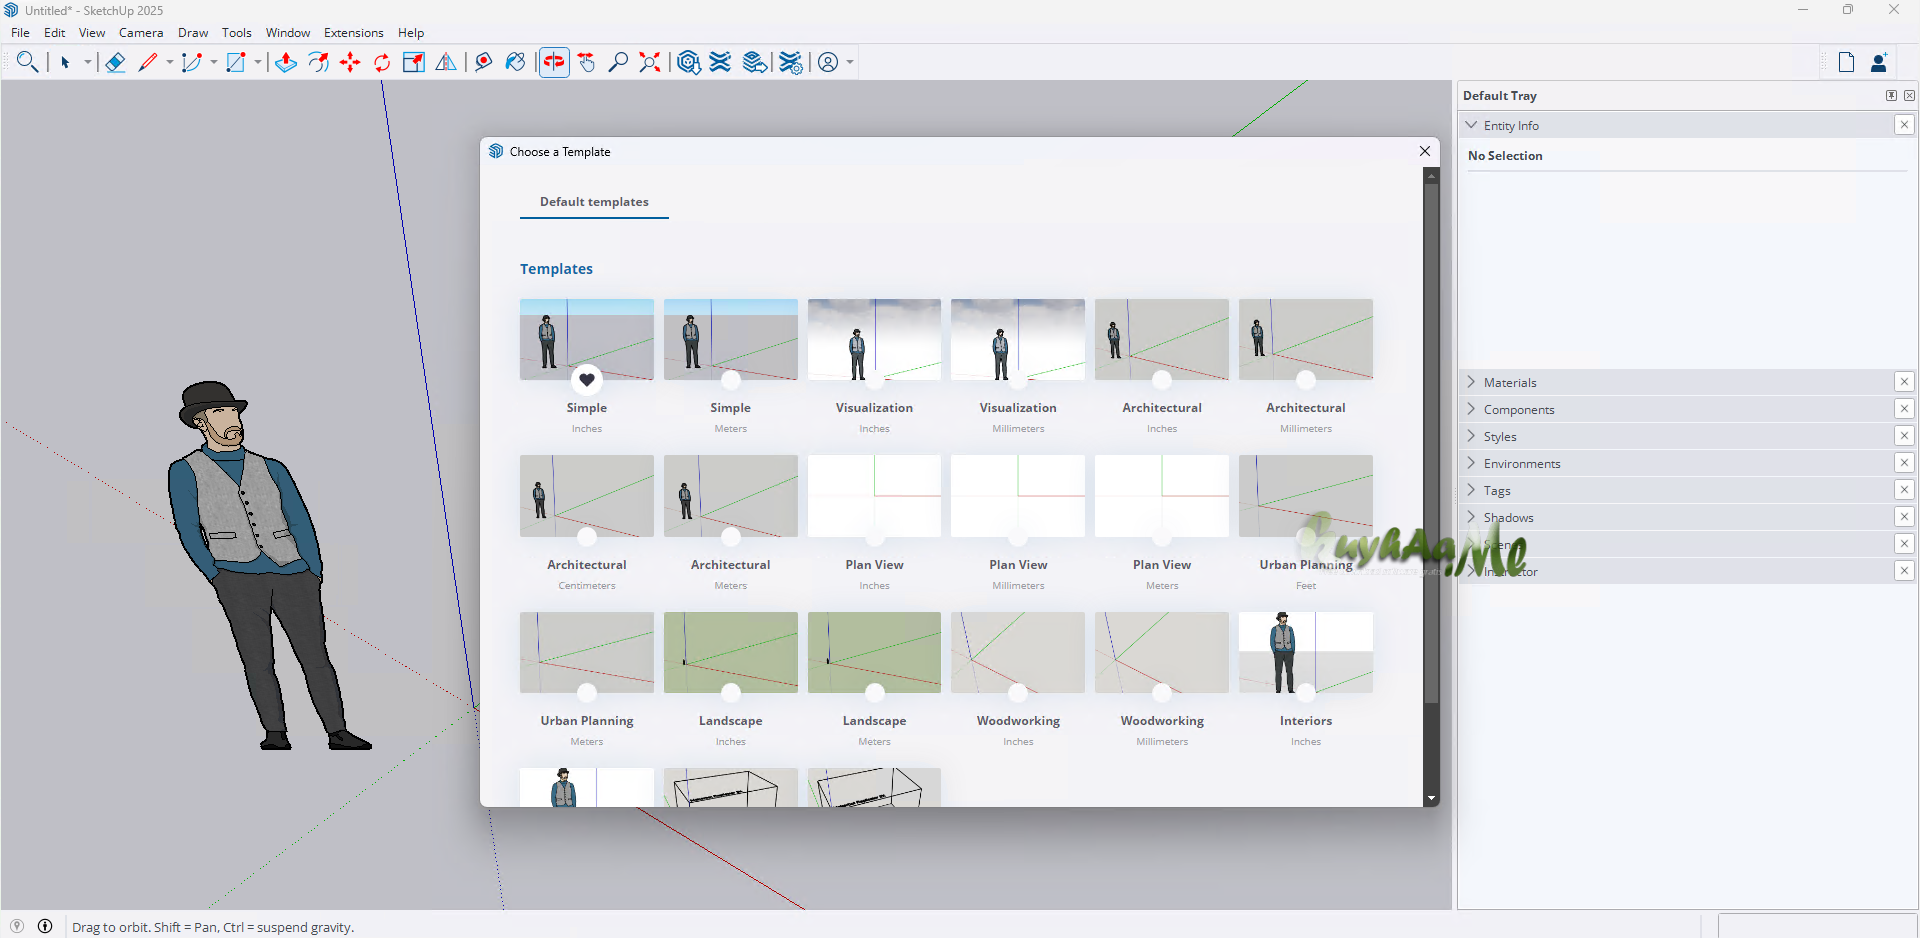Open the account icon dropdown arrow
This screenshot has width=1920, height=938.
(850, 62)
